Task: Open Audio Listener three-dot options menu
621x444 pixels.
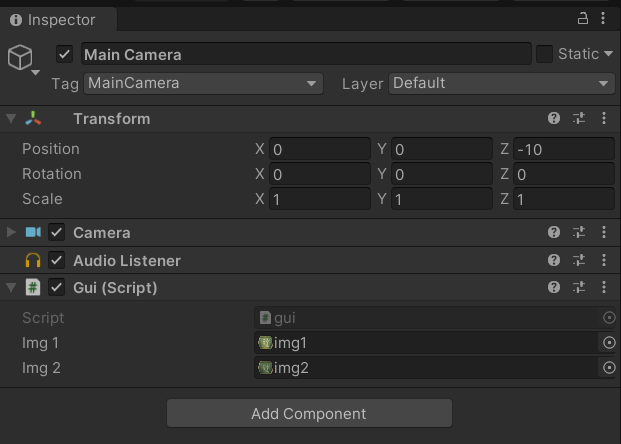Action: pyautogui.click(x=604, y=261)
